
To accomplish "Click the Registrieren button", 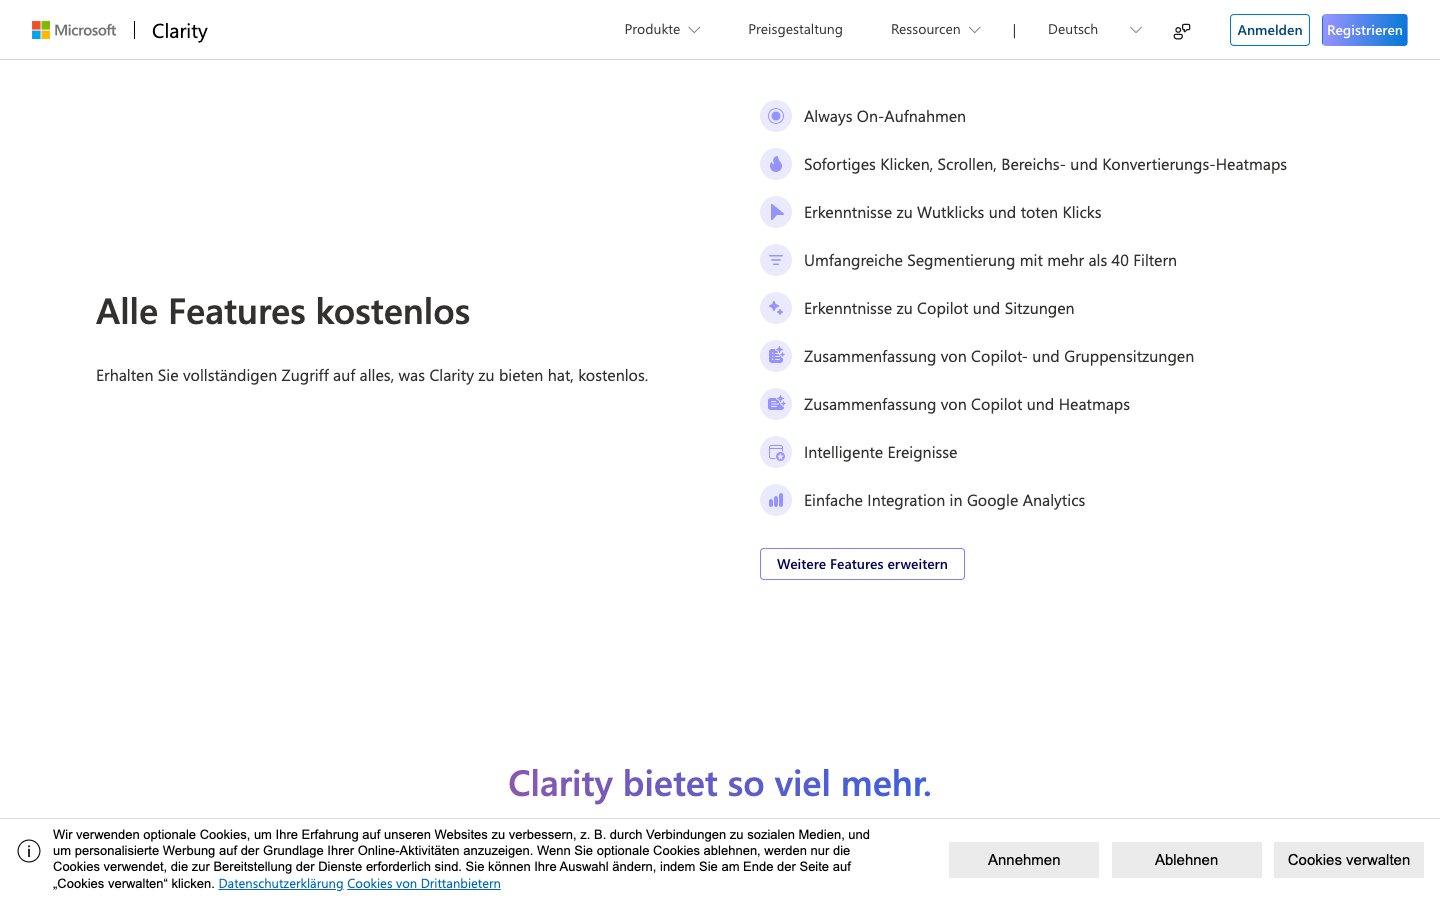I will pyautogui.click(x=1364, y=30).
